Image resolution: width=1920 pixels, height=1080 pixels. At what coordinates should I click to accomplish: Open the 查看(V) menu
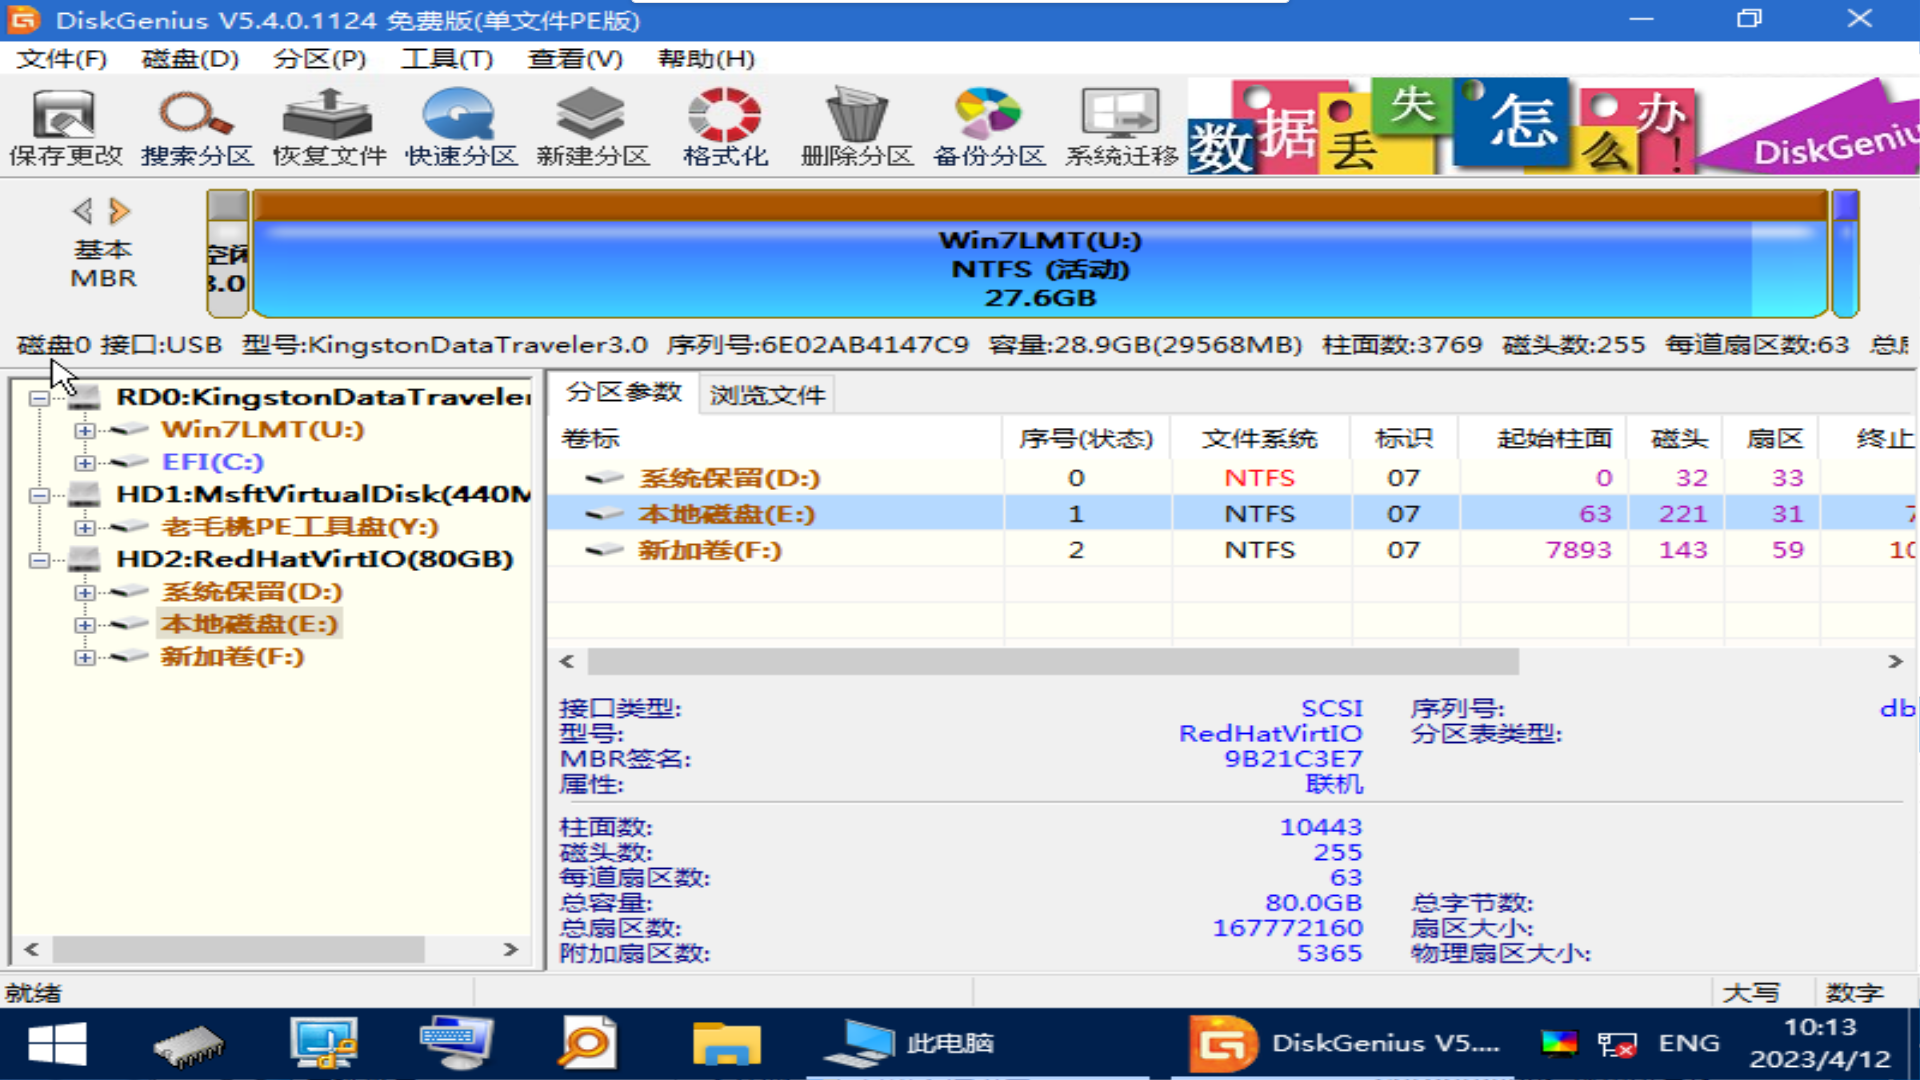coord(575,59)
